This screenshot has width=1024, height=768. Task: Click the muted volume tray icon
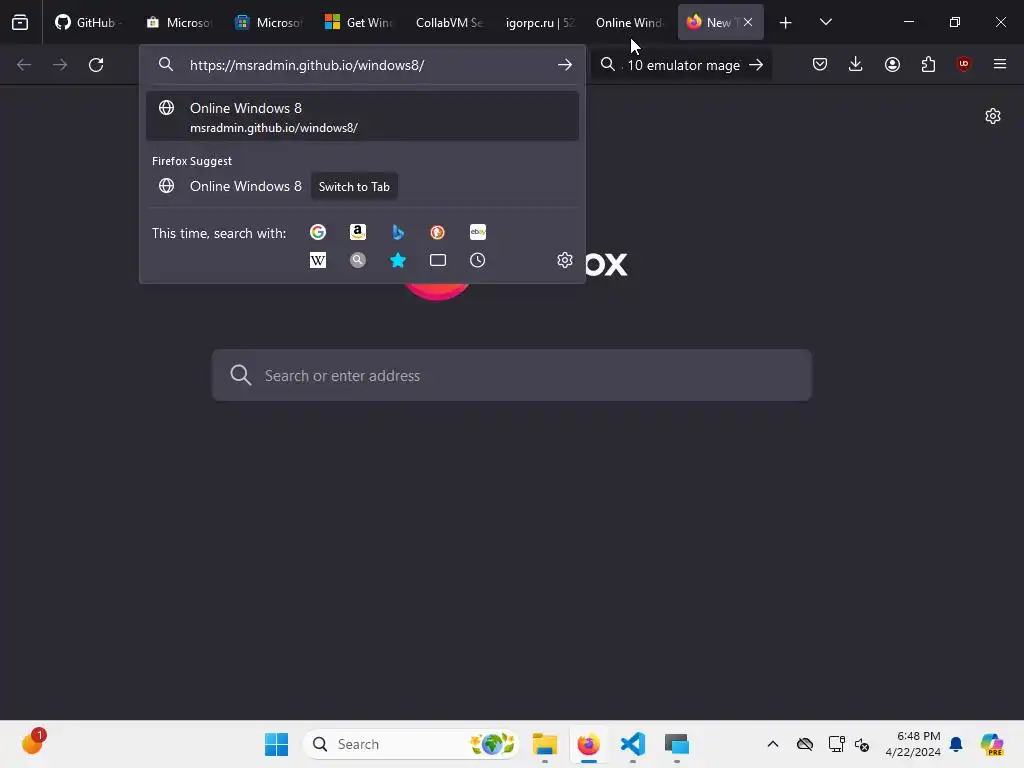[862, 744]
